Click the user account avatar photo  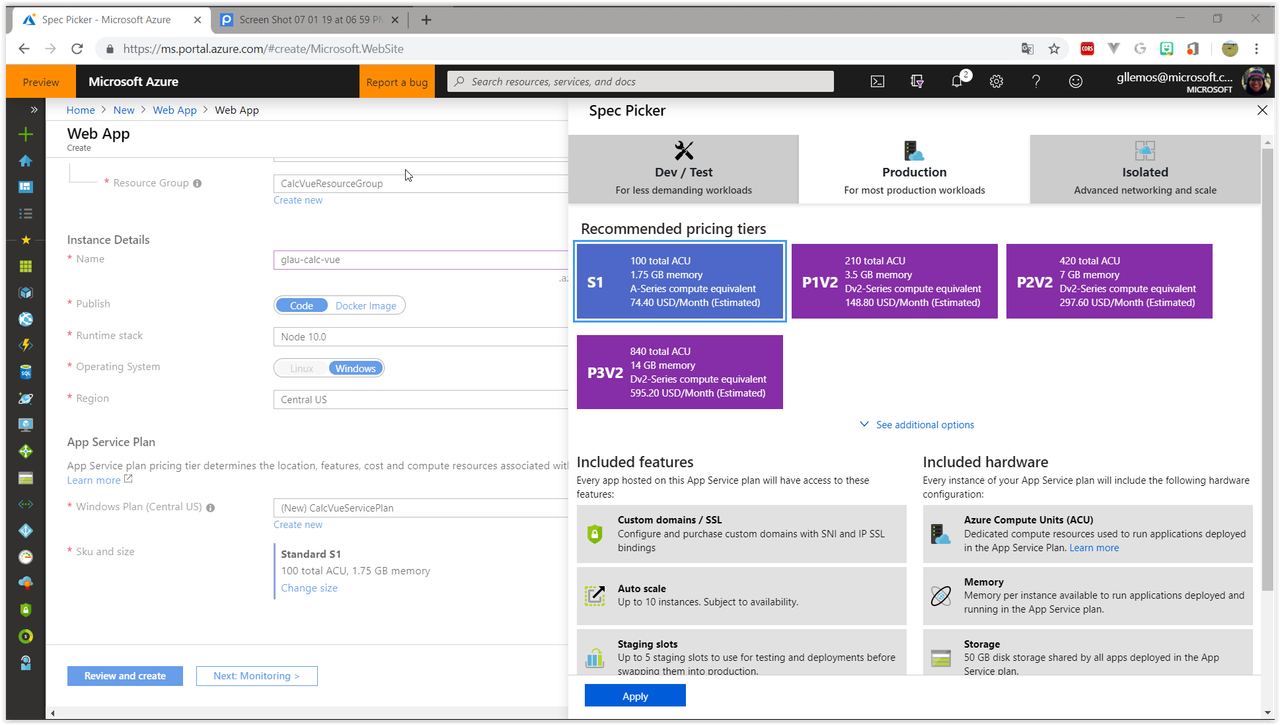[x=1256, y=82]
